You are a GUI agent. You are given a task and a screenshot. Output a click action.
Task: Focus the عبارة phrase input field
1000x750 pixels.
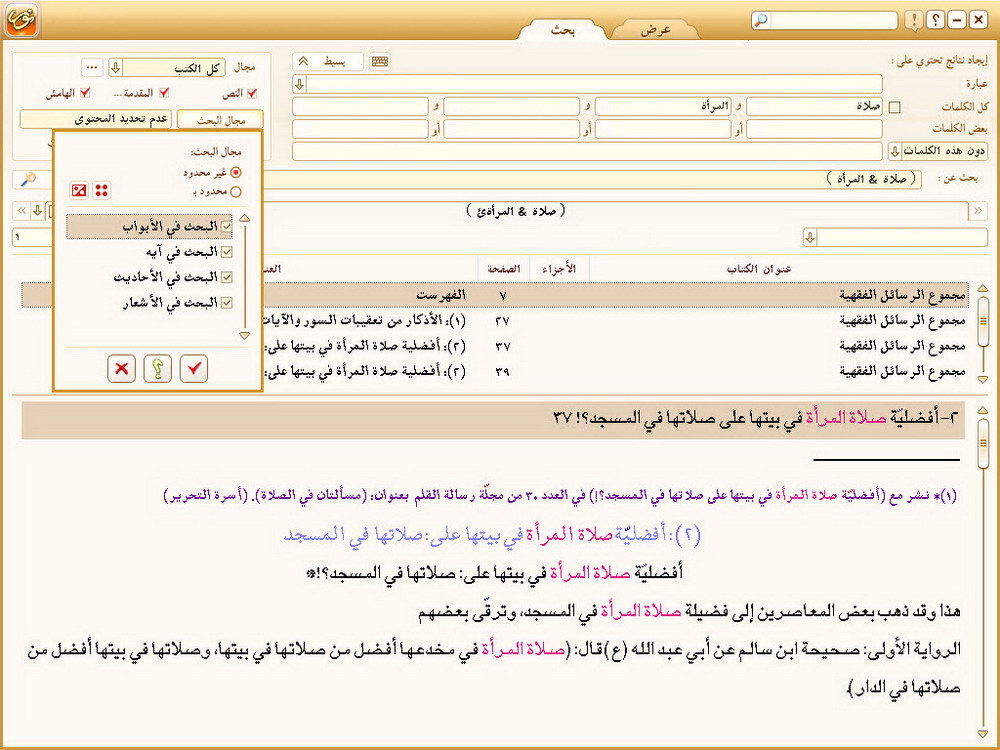594,84
